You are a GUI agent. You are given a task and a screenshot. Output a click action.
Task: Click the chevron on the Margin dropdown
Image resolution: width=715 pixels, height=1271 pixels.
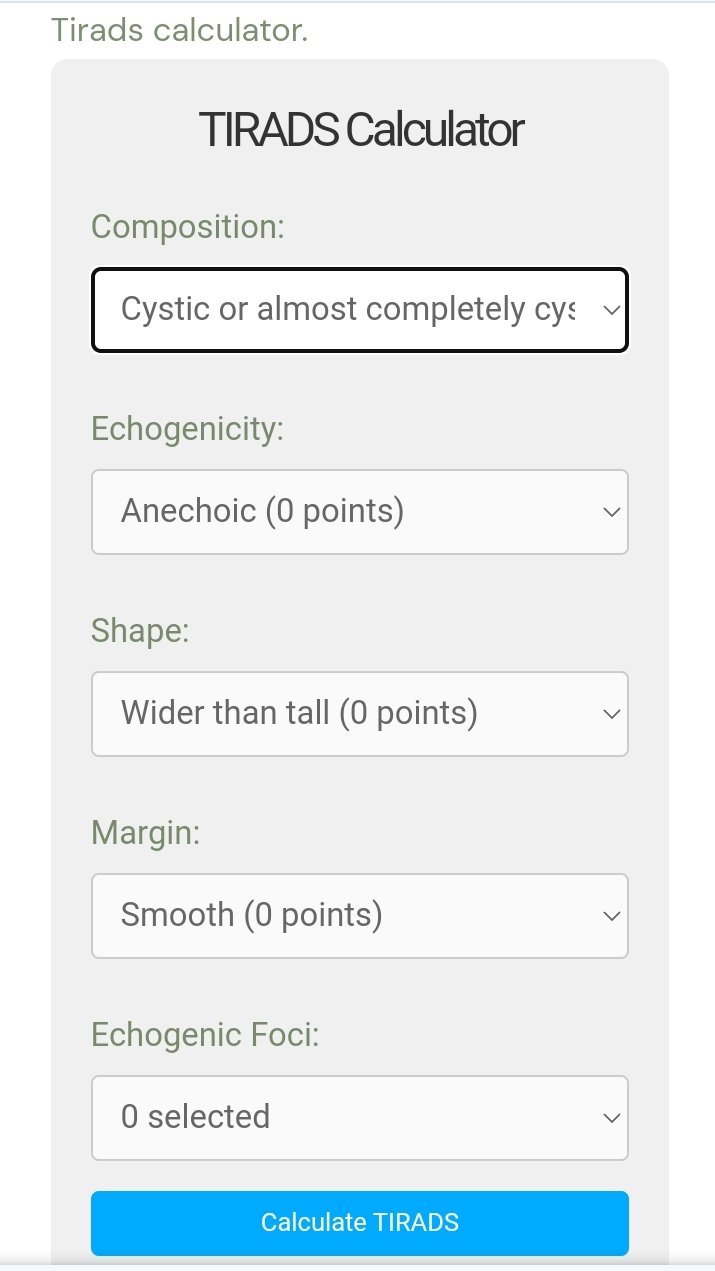pos(612,915)
